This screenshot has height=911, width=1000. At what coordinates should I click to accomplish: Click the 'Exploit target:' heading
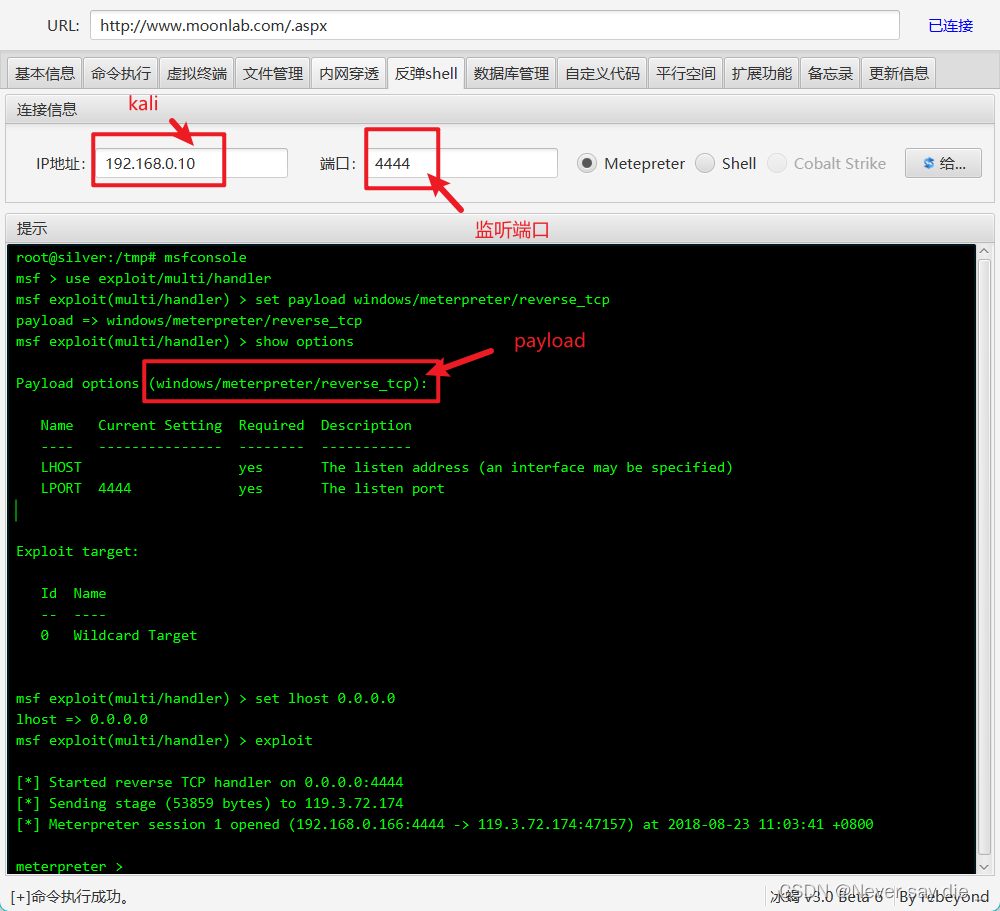[x=77, y=551]
